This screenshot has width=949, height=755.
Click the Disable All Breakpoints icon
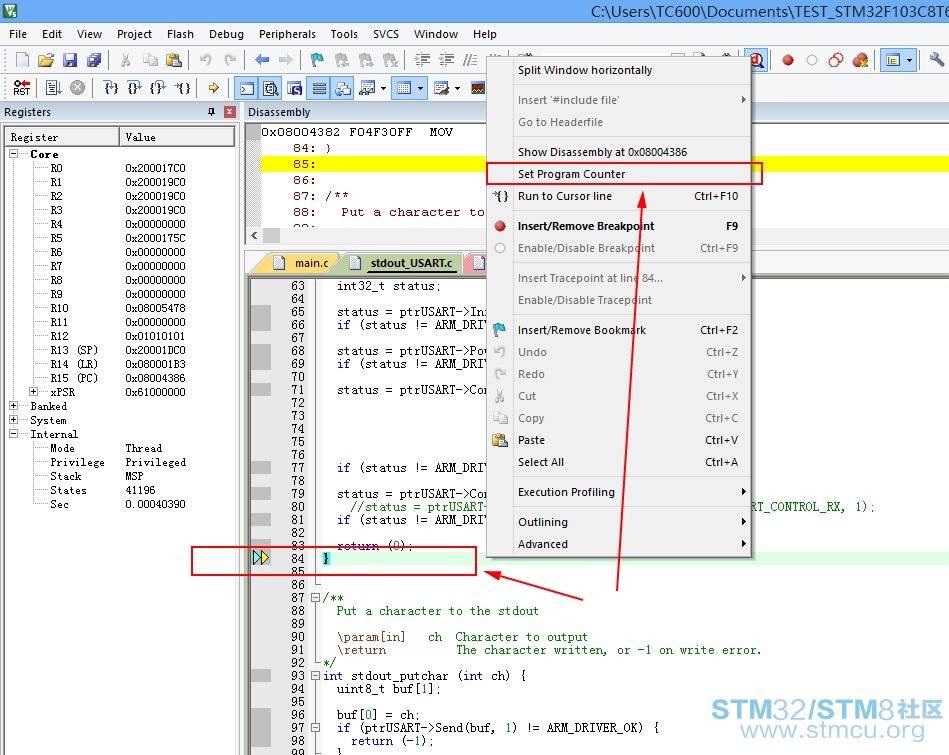[836, 60]
